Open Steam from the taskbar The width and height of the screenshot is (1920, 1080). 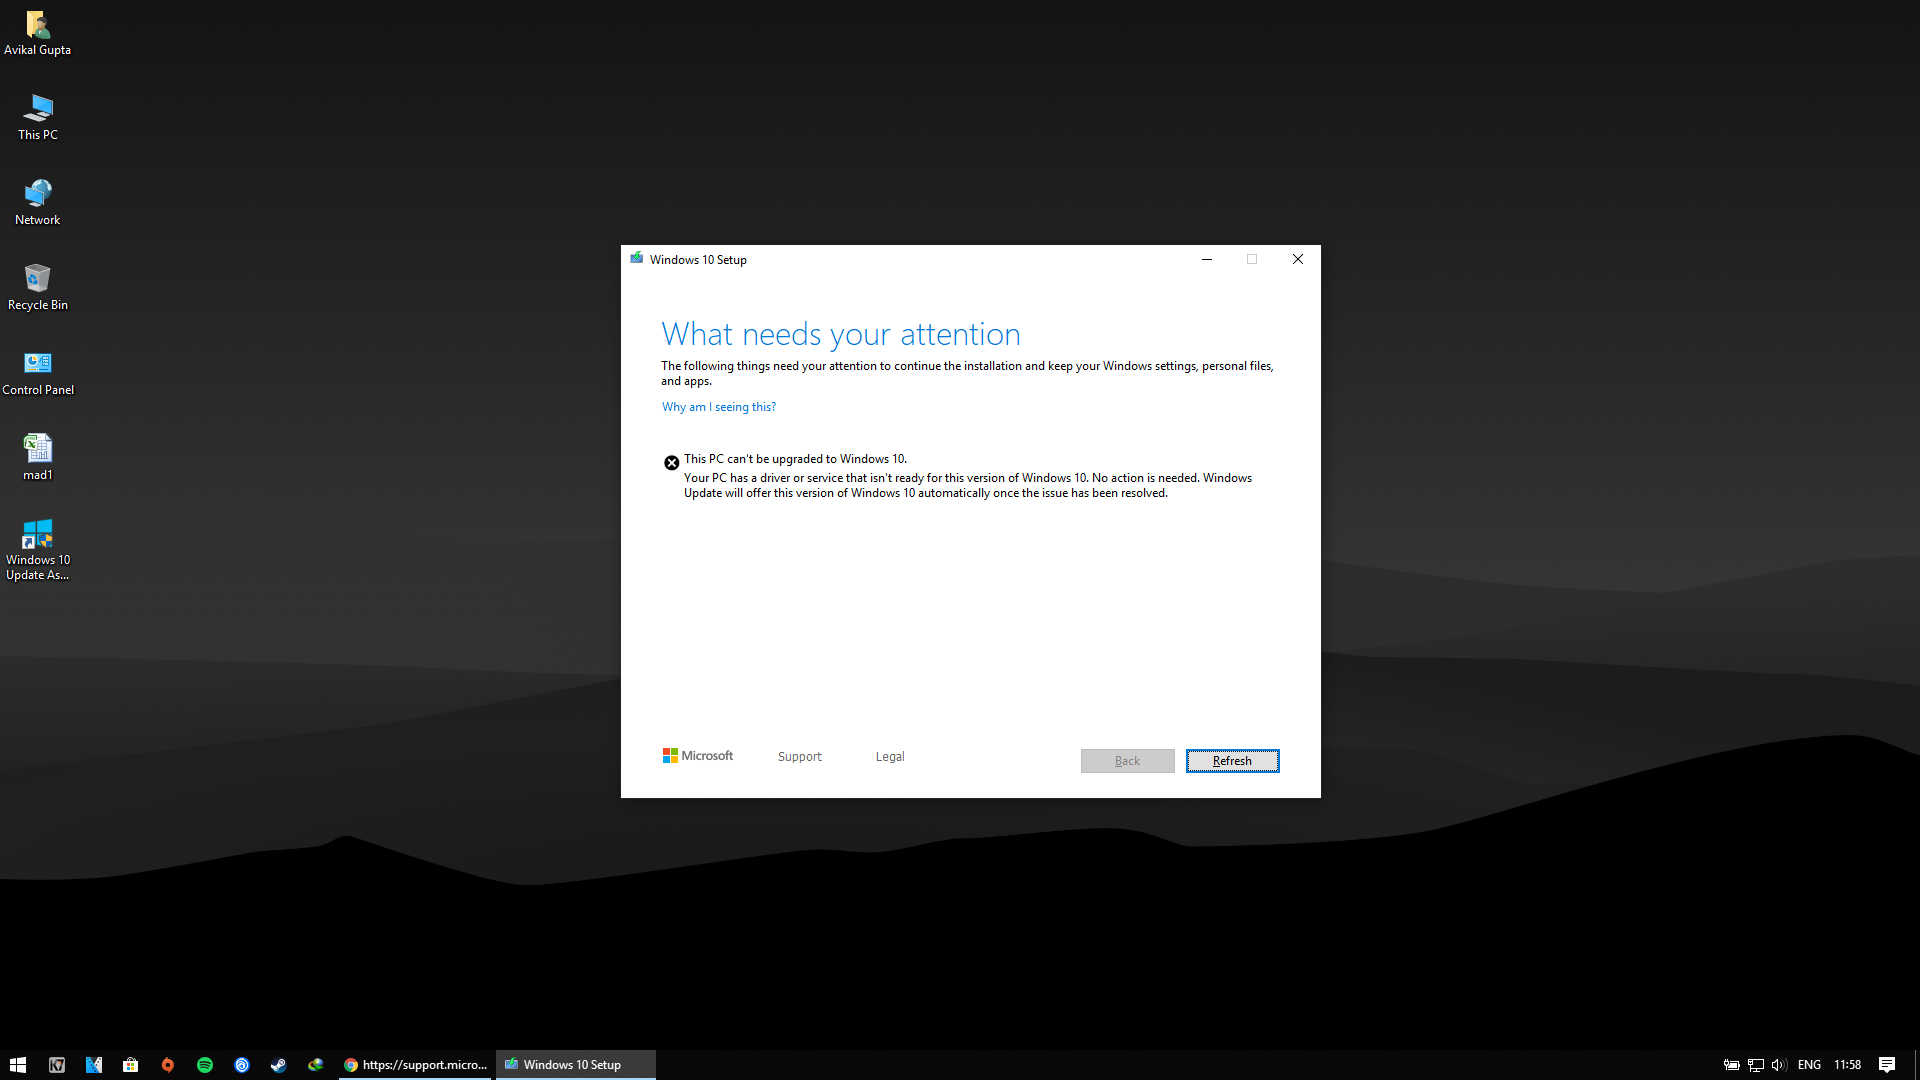pos(279,1065)
